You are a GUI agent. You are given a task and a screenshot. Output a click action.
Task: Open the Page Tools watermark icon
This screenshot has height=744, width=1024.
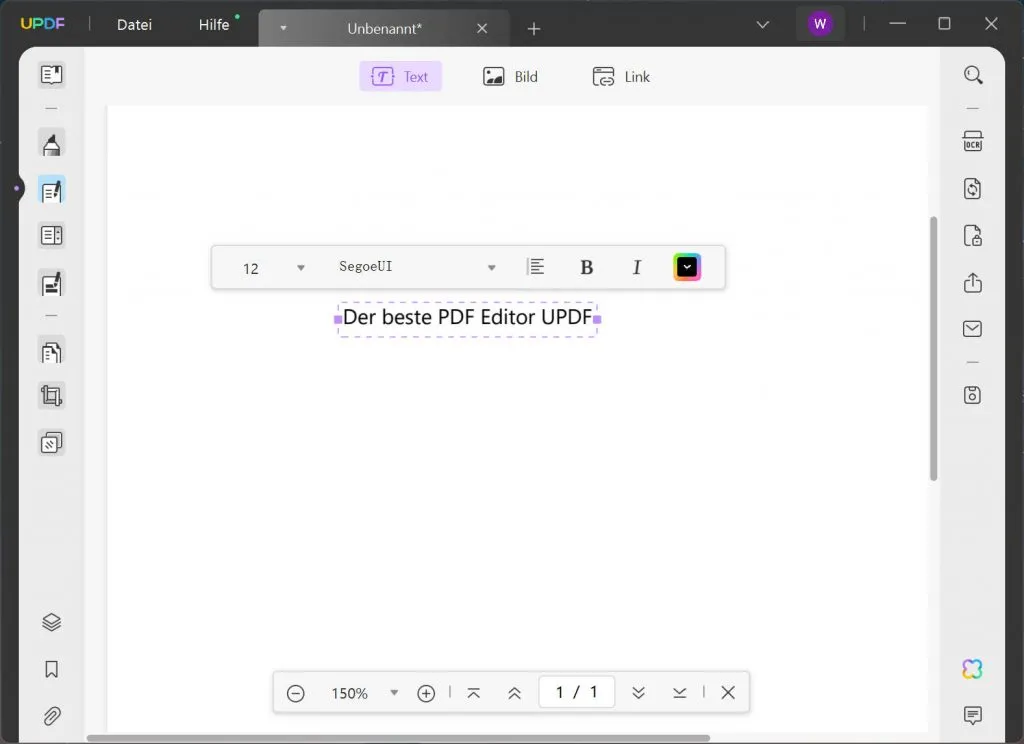52,443
